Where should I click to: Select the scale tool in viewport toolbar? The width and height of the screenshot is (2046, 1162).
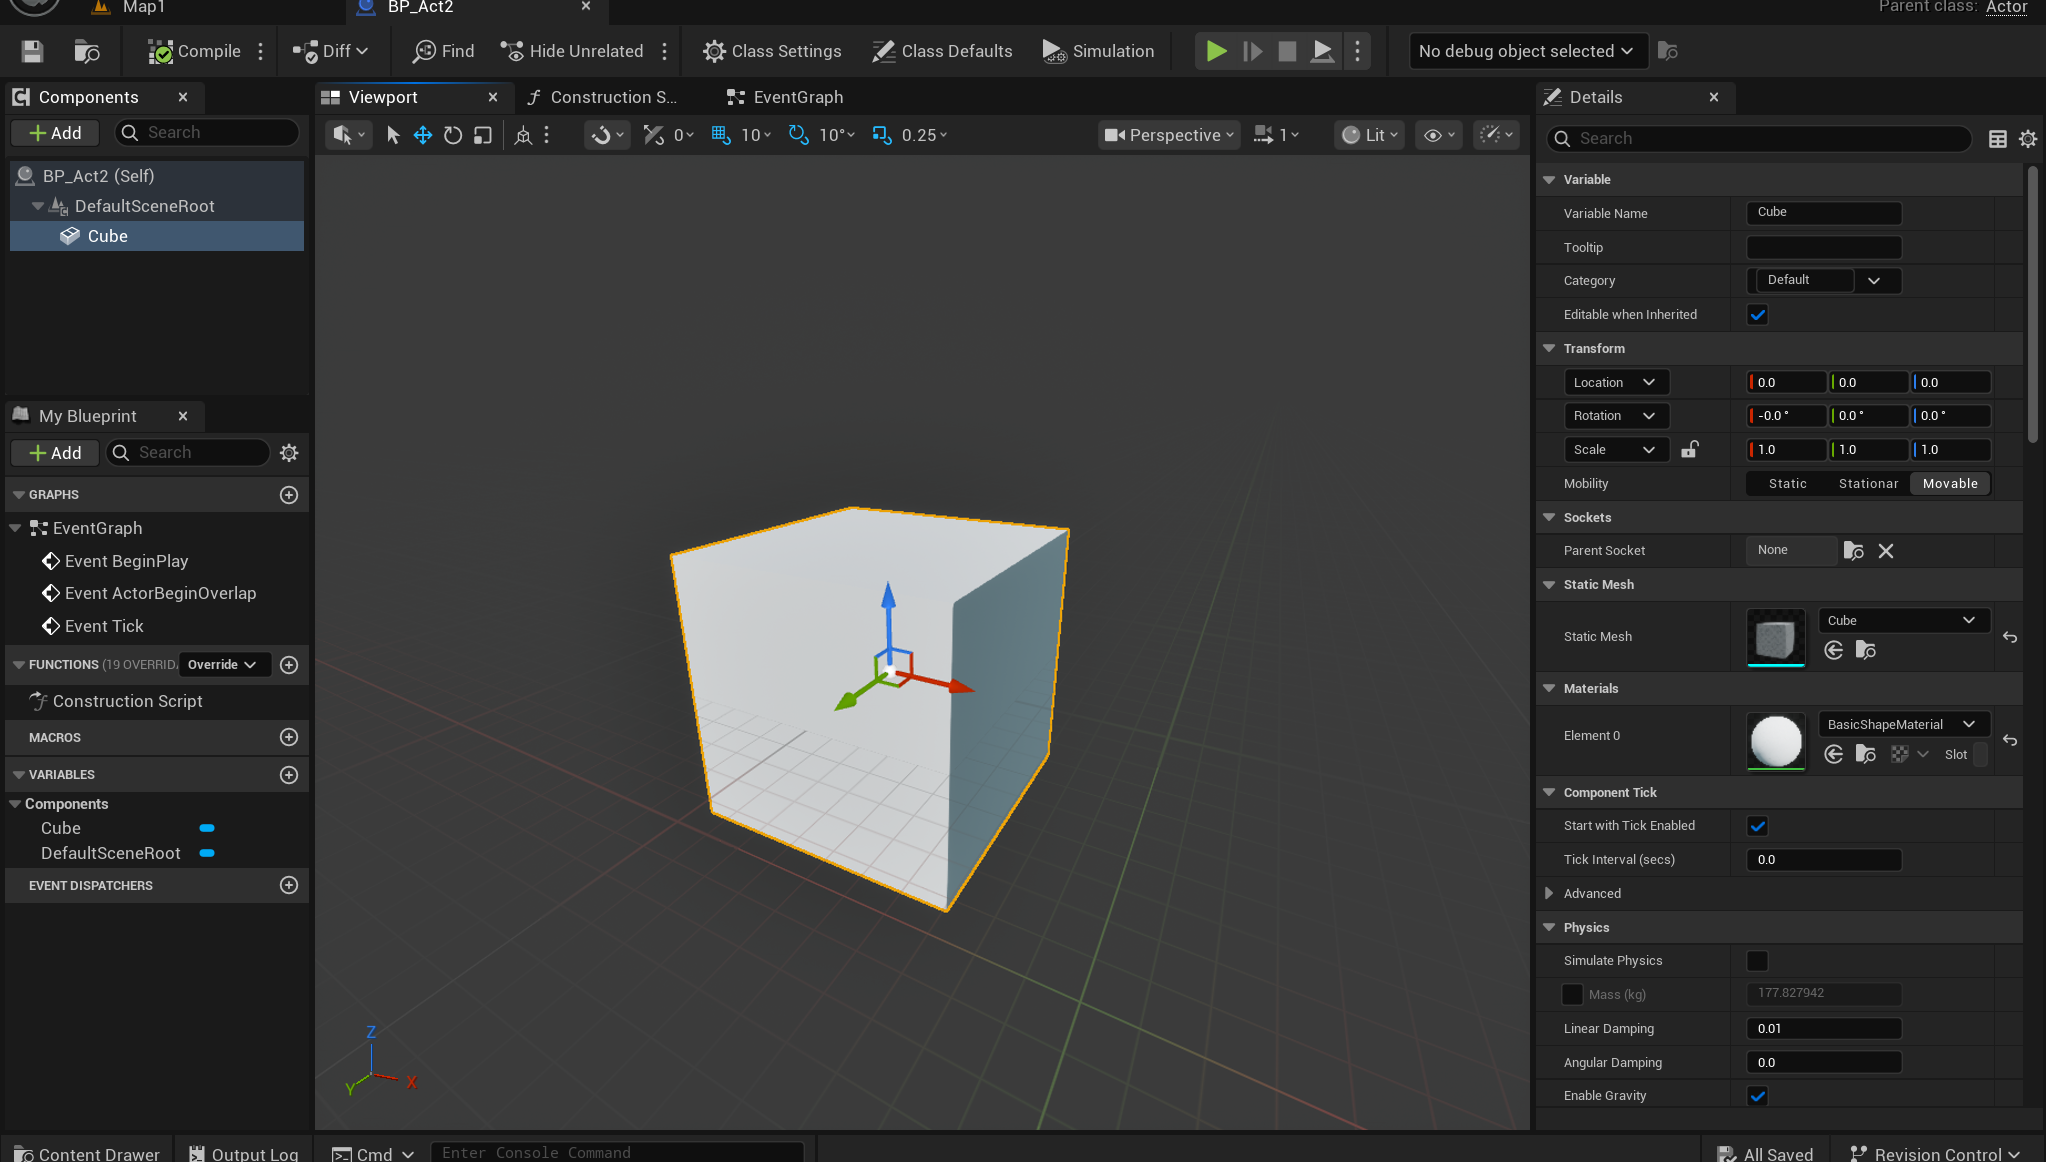click(483, 135)
